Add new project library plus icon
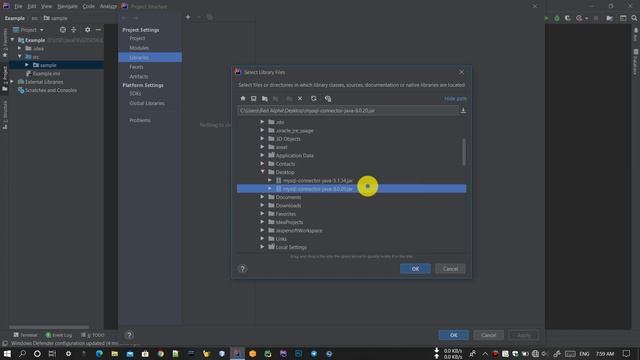Viewport: 640px width, 360px height. coord(188,17)
